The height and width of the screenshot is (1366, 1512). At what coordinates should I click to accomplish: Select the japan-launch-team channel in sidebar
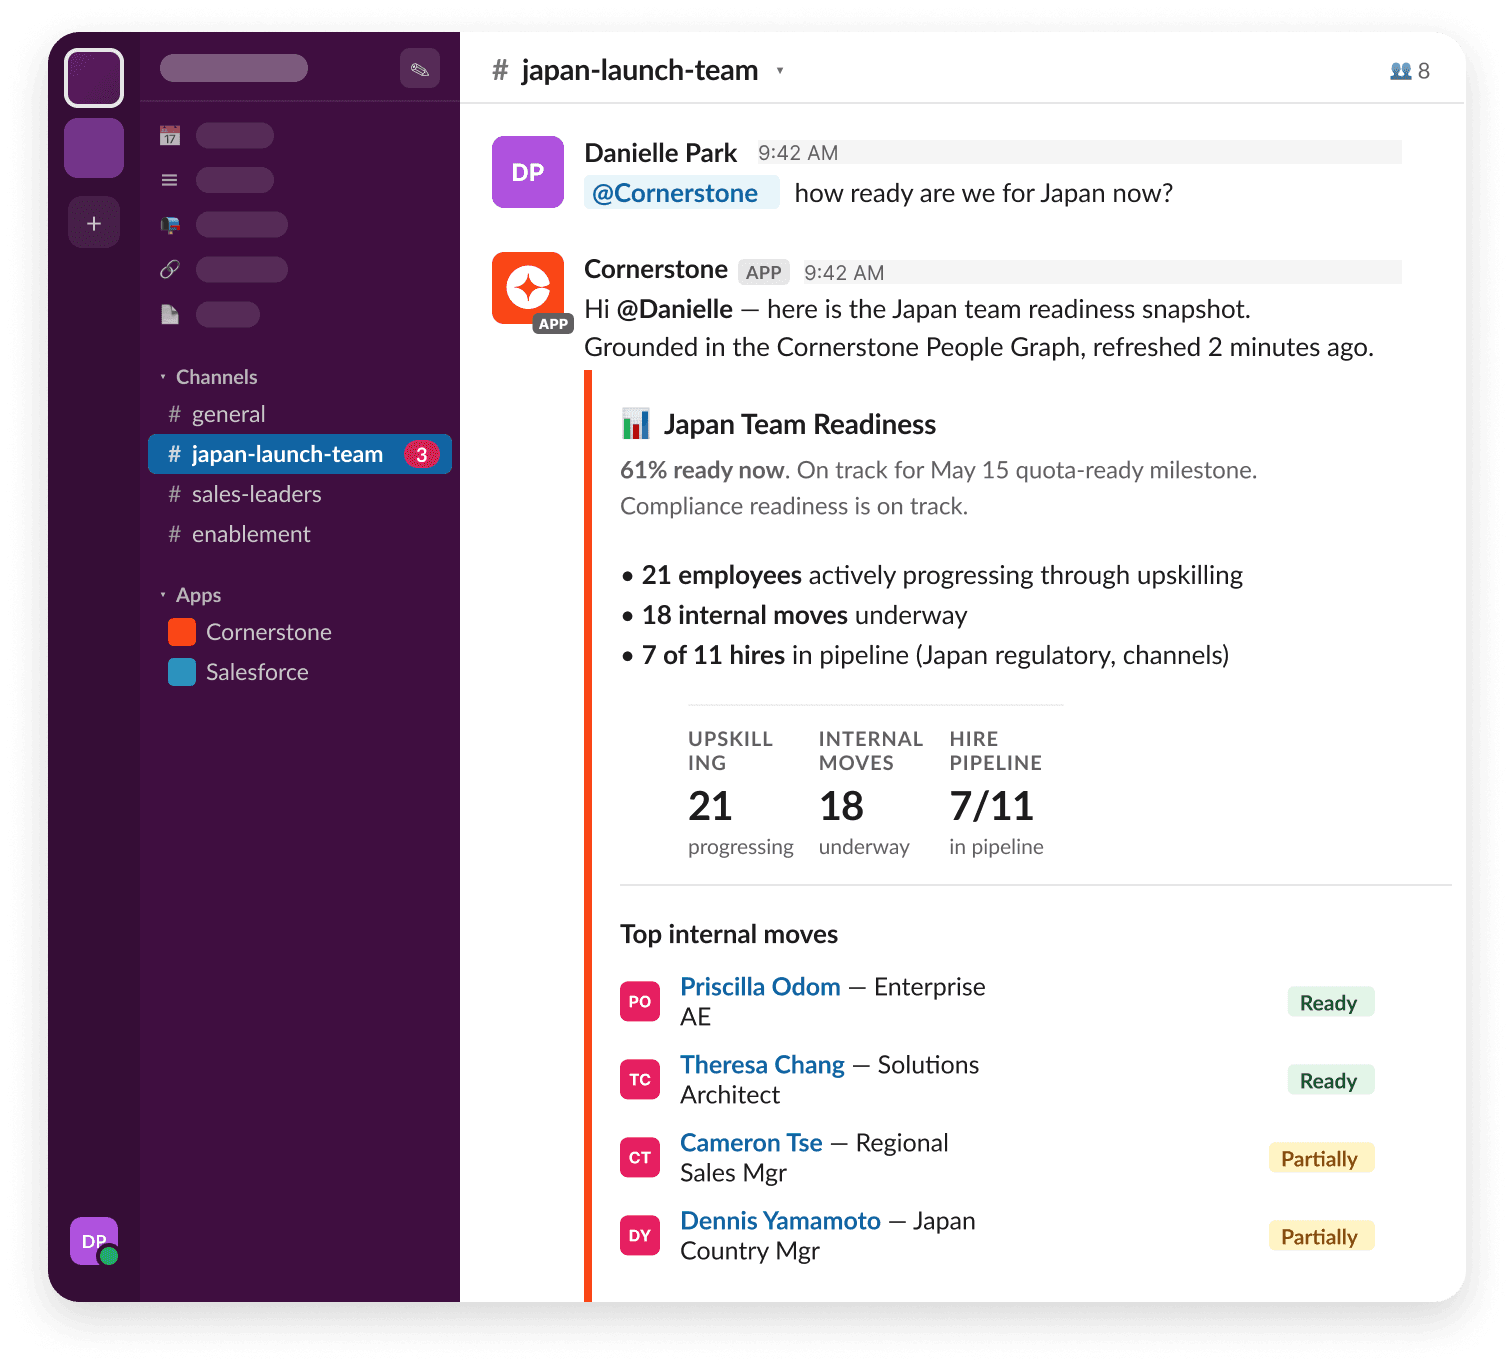pos(300,454)
